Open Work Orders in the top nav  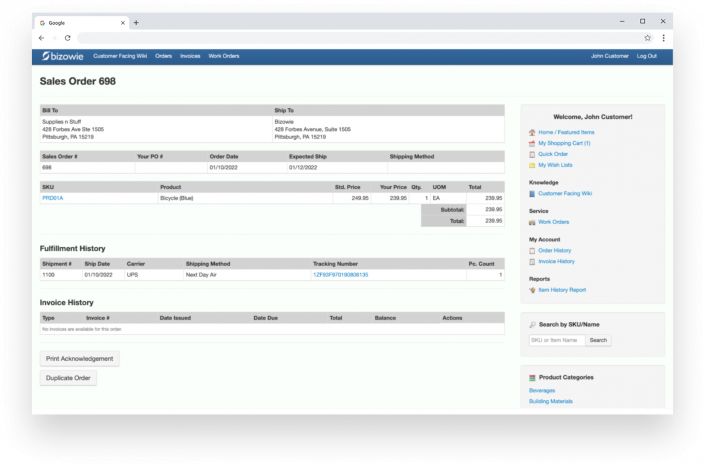(x=224, y=56)
